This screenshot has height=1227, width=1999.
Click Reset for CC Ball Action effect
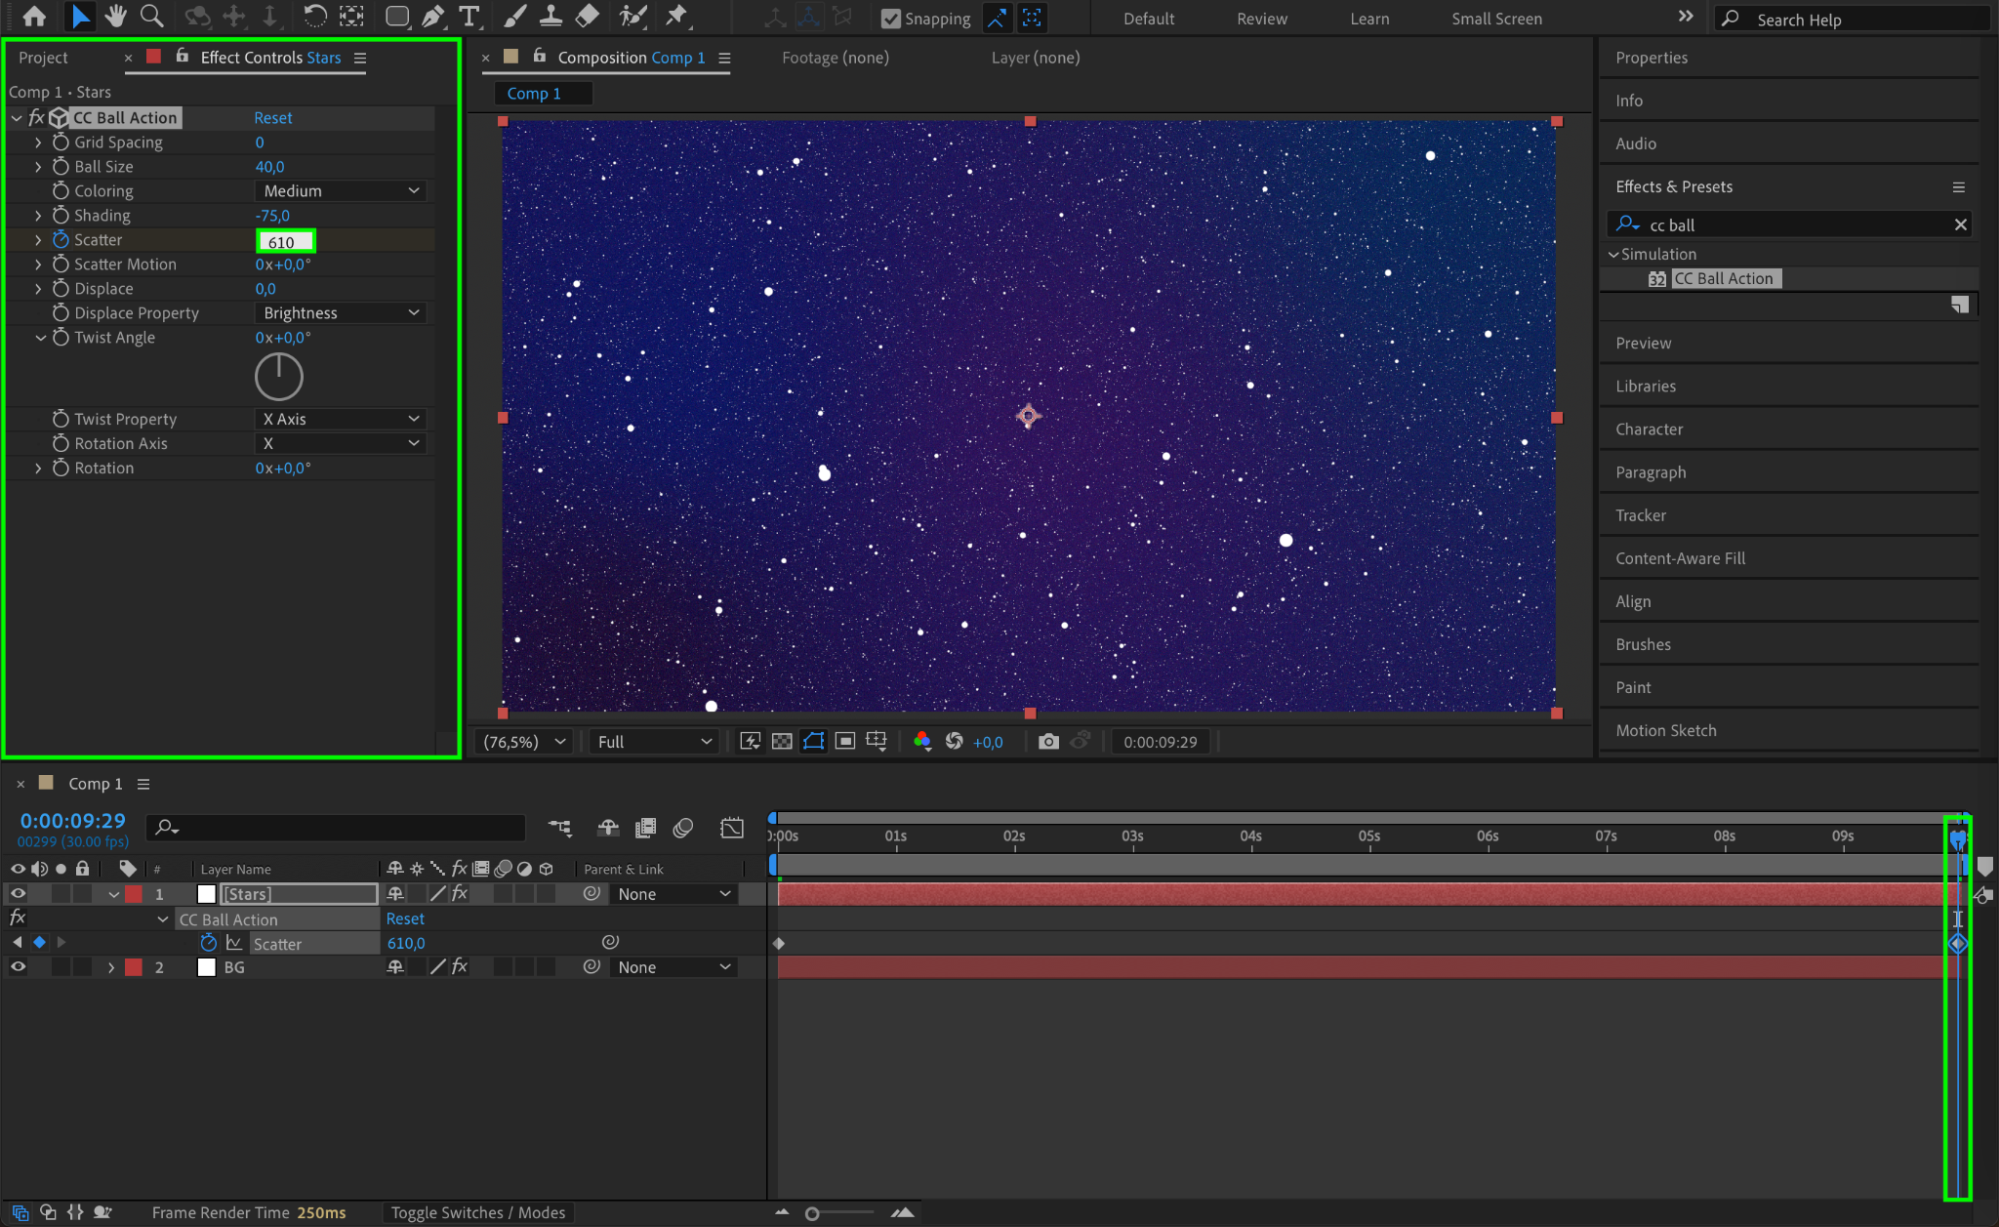tap(273, 118)
